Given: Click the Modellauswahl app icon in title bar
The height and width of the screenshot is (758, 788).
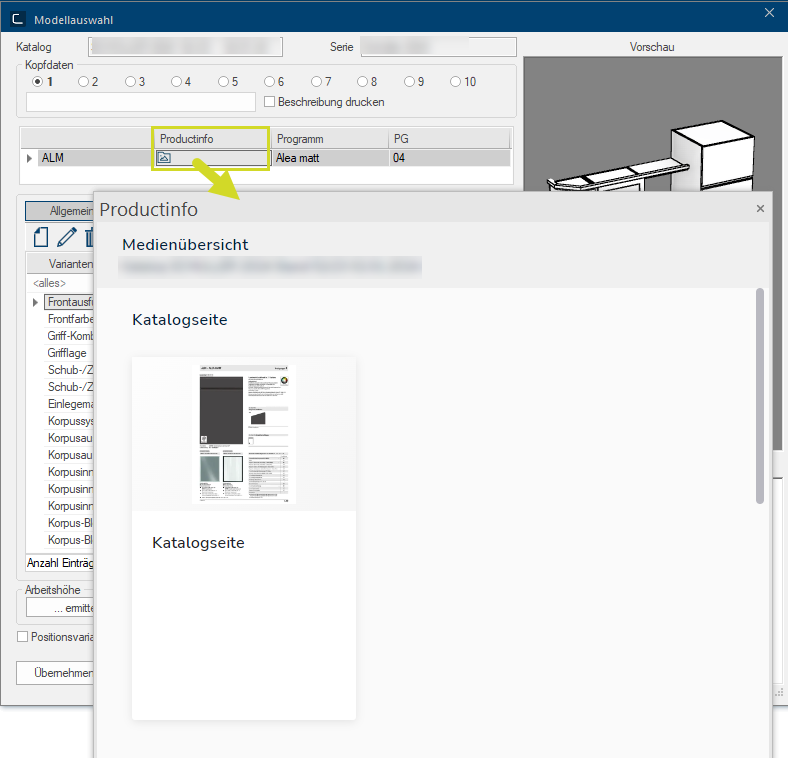Looking at the screenshot, I should point(17,19).
